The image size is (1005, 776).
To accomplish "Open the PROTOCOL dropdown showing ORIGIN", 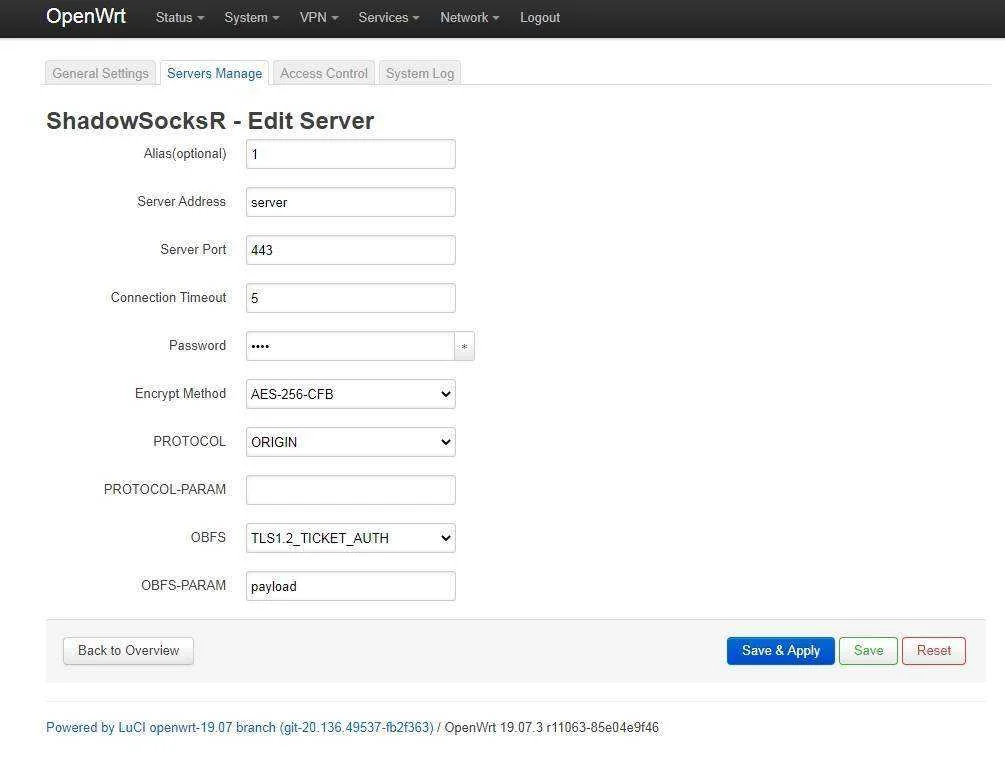I will [x=351, y=442].
